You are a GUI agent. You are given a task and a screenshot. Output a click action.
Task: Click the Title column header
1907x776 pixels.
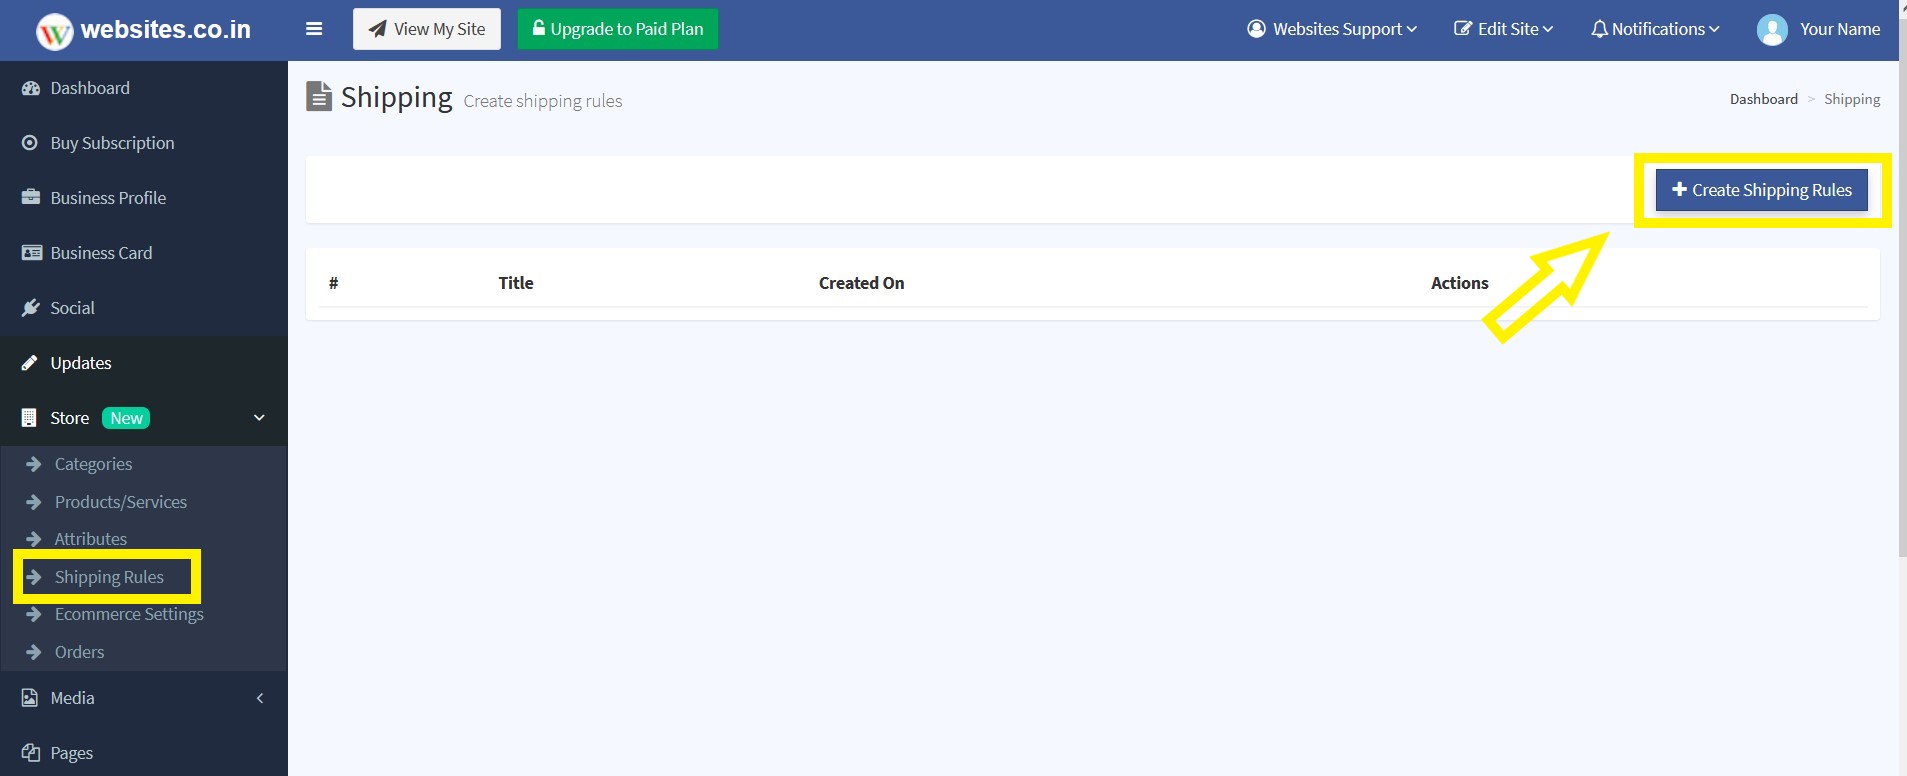[516, 283]
